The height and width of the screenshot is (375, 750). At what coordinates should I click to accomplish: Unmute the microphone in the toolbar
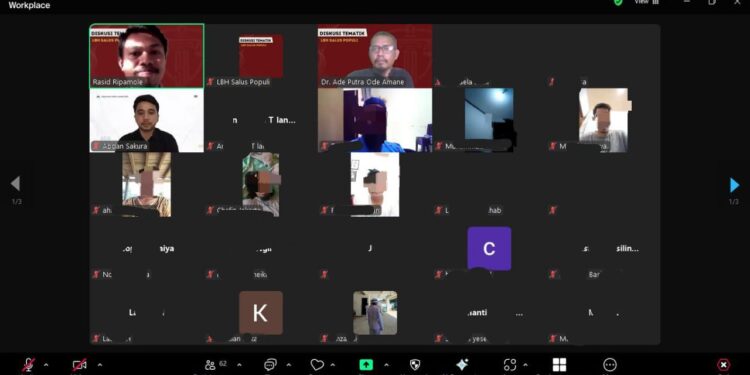point(29,365)
